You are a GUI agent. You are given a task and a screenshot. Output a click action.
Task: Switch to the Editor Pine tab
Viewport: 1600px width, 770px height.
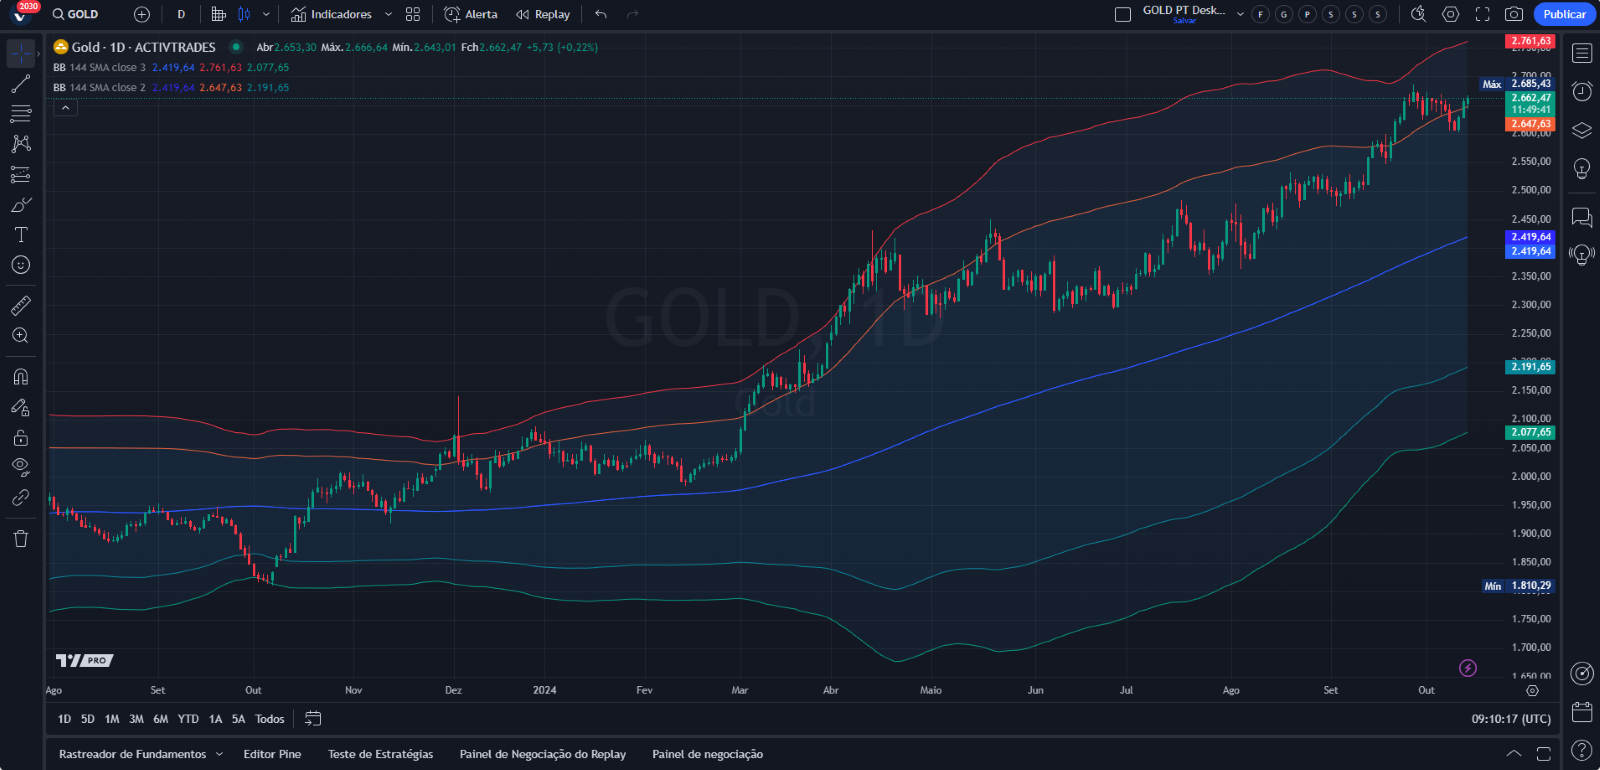[272, 754]
